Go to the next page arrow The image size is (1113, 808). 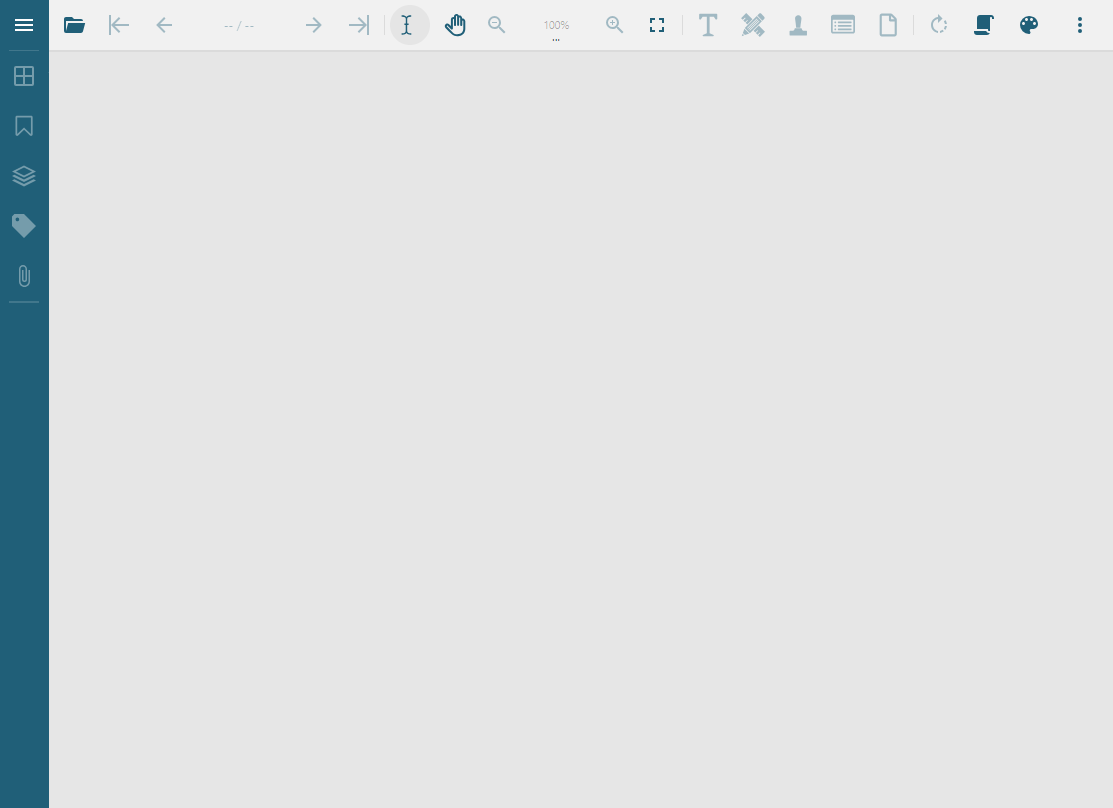click(313, 25)
